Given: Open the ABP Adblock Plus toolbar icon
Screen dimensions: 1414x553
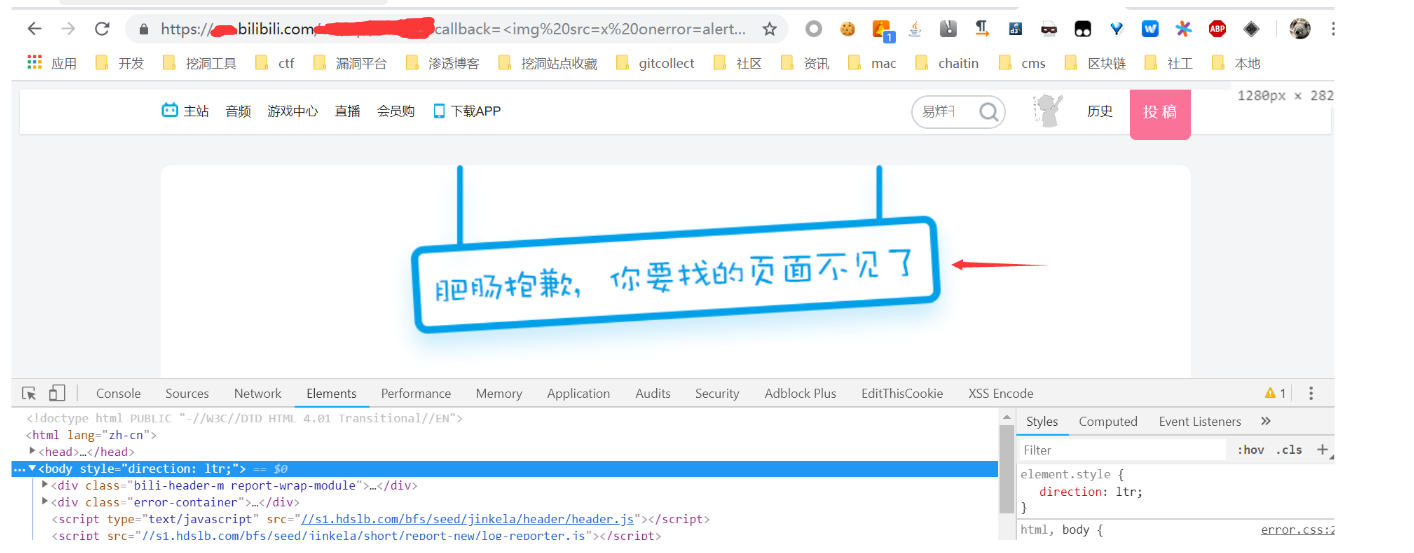Looking at the screenshot, I should [x=1217, y=29].
